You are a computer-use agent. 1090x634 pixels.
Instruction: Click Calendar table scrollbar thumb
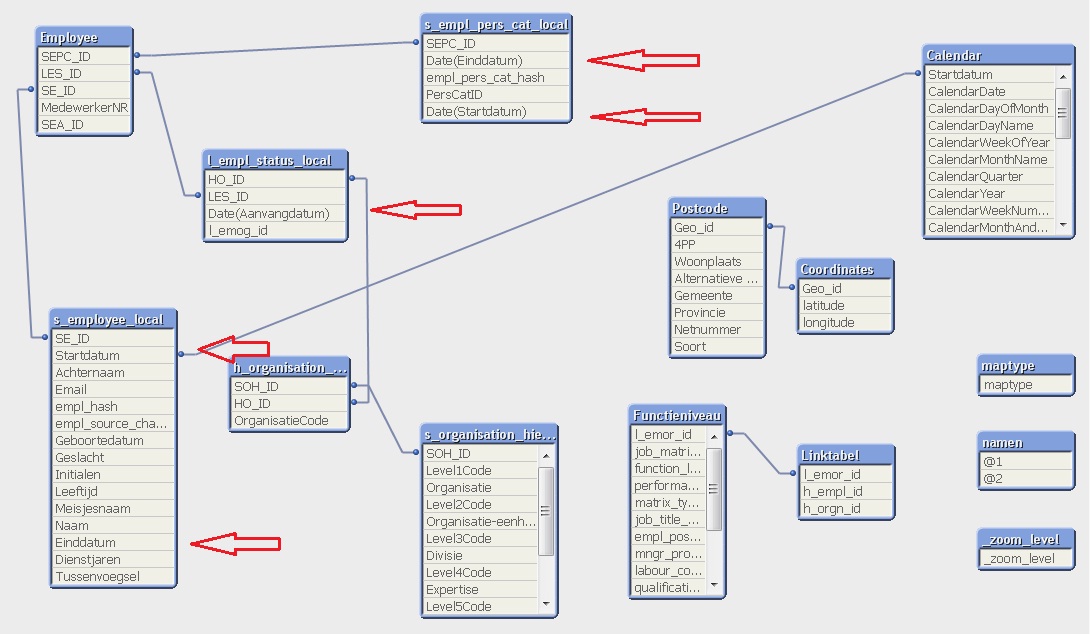point(1064,113)
